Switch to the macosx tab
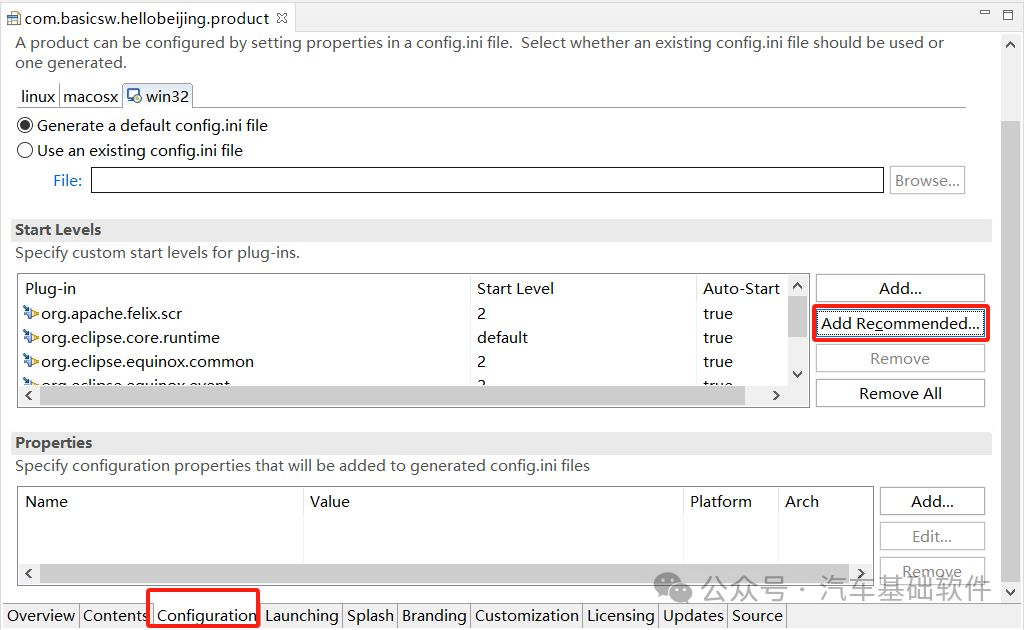The height and width of the screenshot is (630, 1024). point(90,96)
